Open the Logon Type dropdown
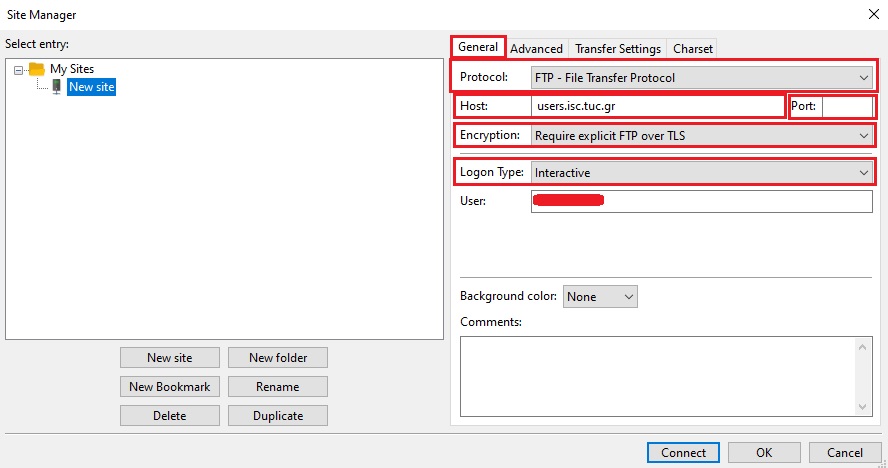 tap(700, 173)
